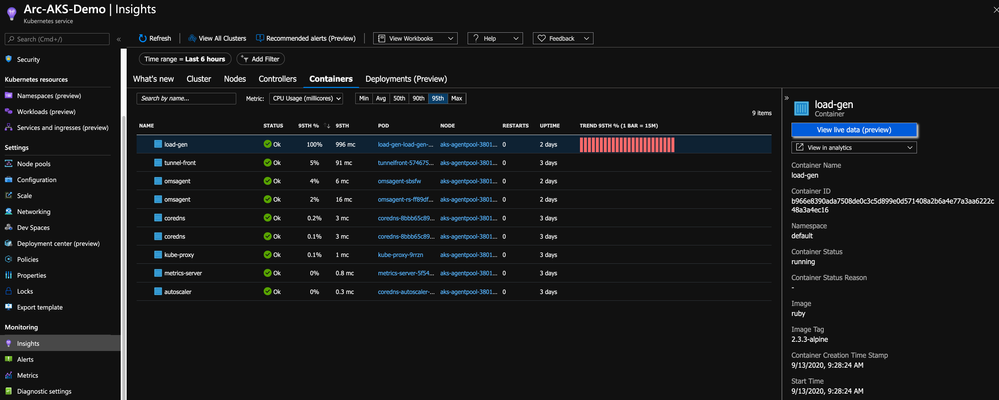This screenshot has width=999, height=400.
Task: Open the Metric CPU Usage dropdown
Action: point(306,98)
